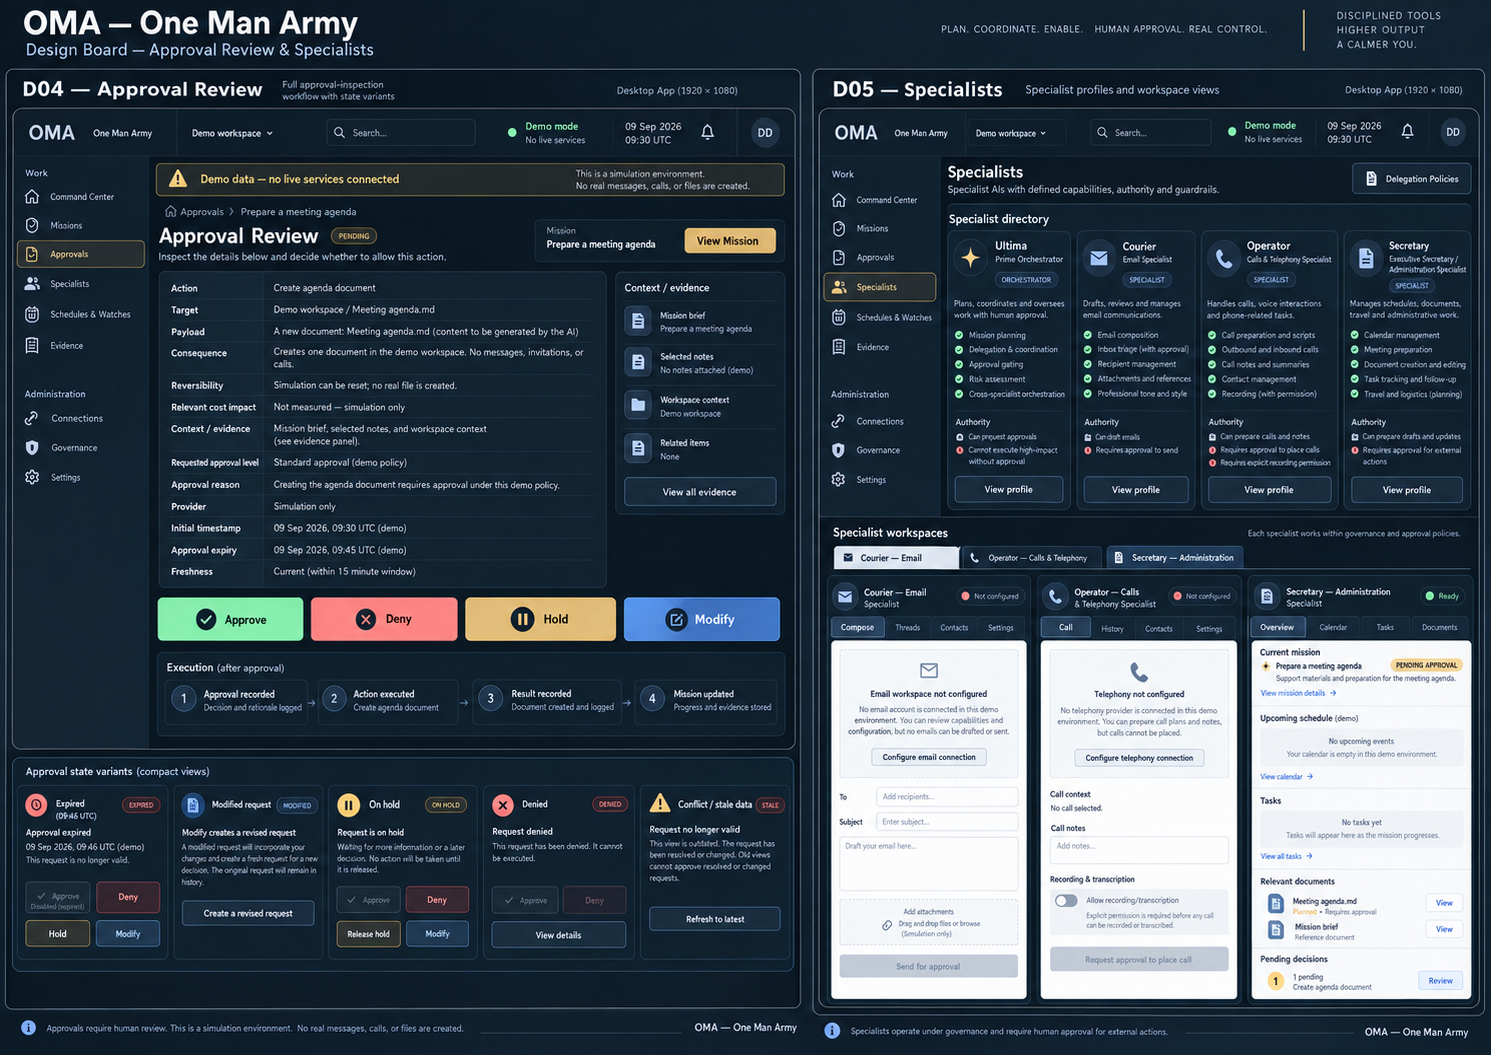Screen dimensions: 1491x1055
Task: Expand Demo workspace dropdown in D04
Action: point(232,133)
